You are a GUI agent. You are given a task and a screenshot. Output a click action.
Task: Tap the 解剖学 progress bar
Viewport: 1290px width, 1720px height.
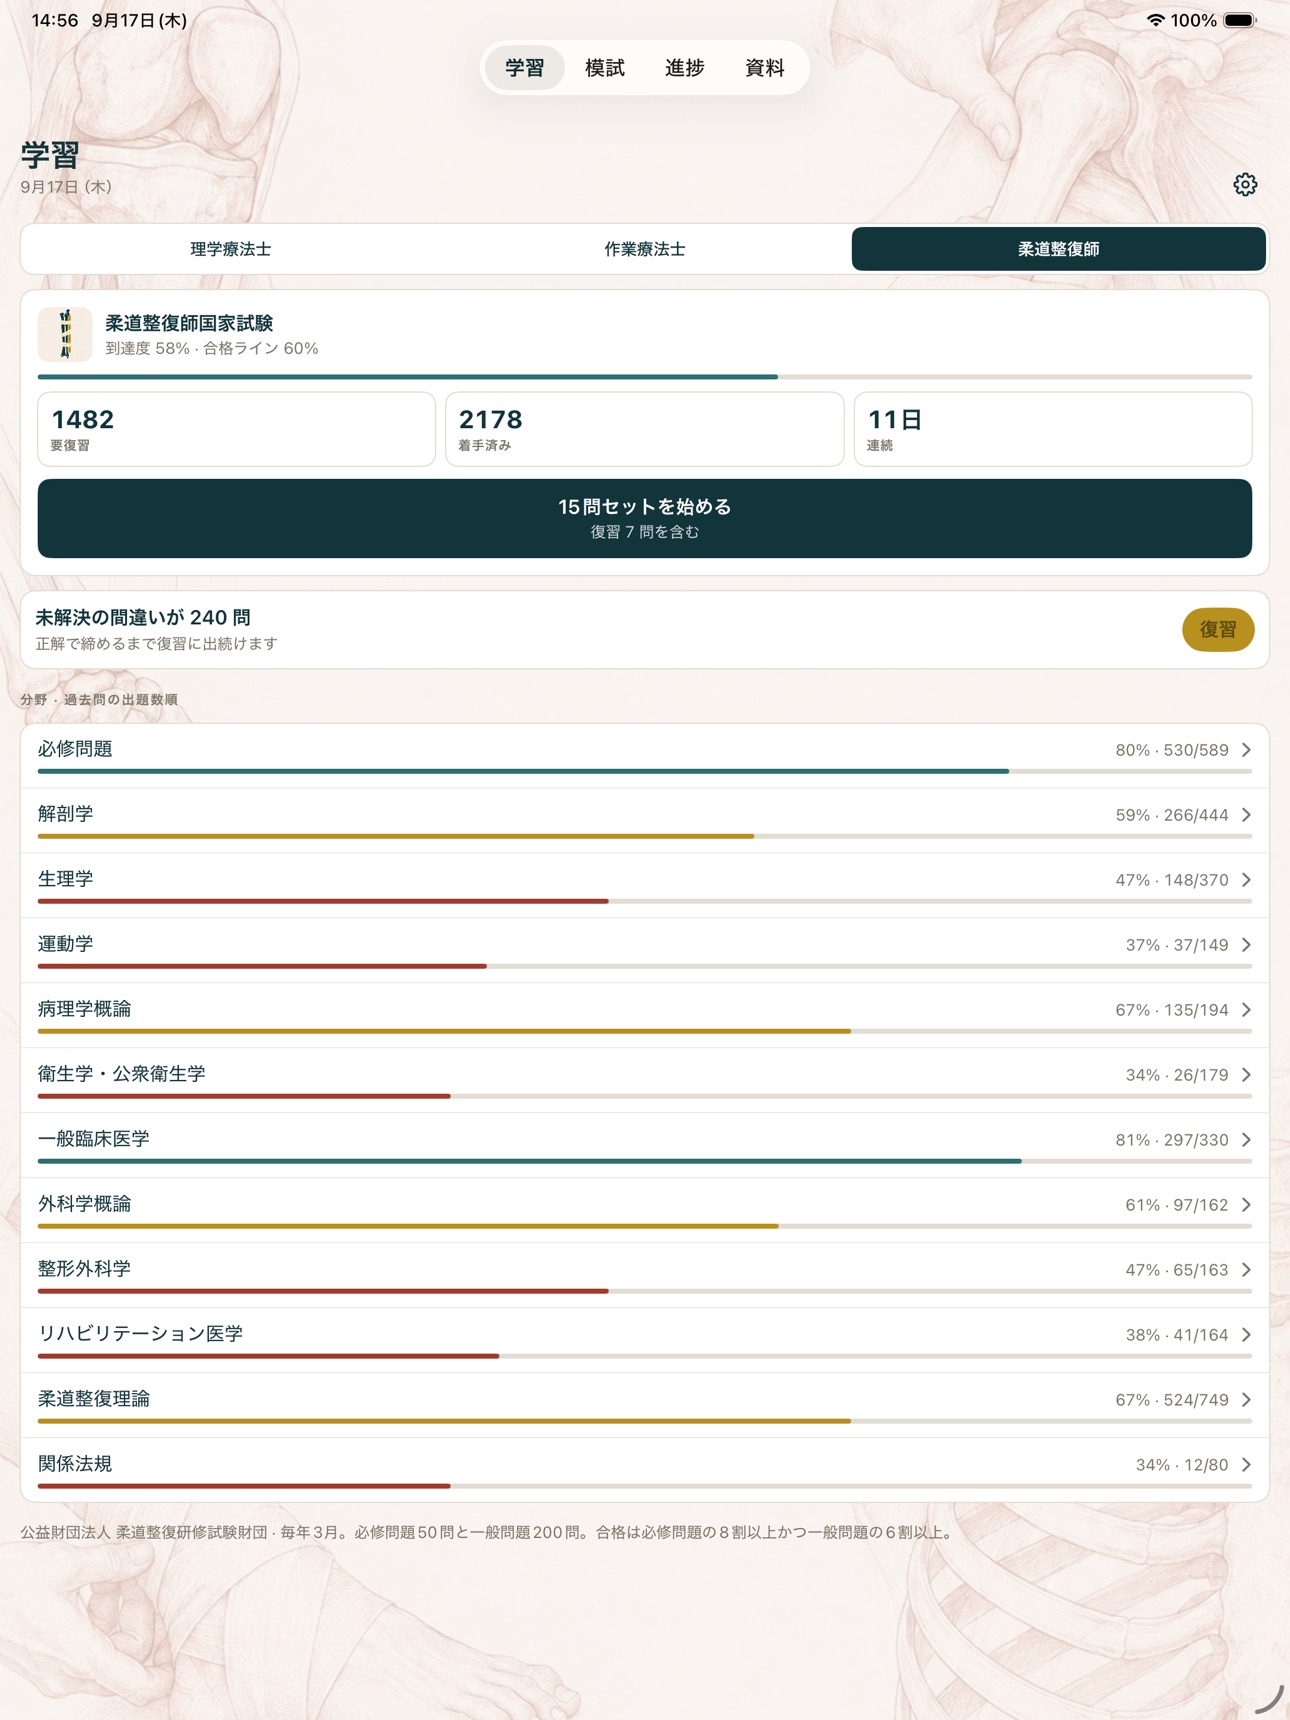(645, 836)
